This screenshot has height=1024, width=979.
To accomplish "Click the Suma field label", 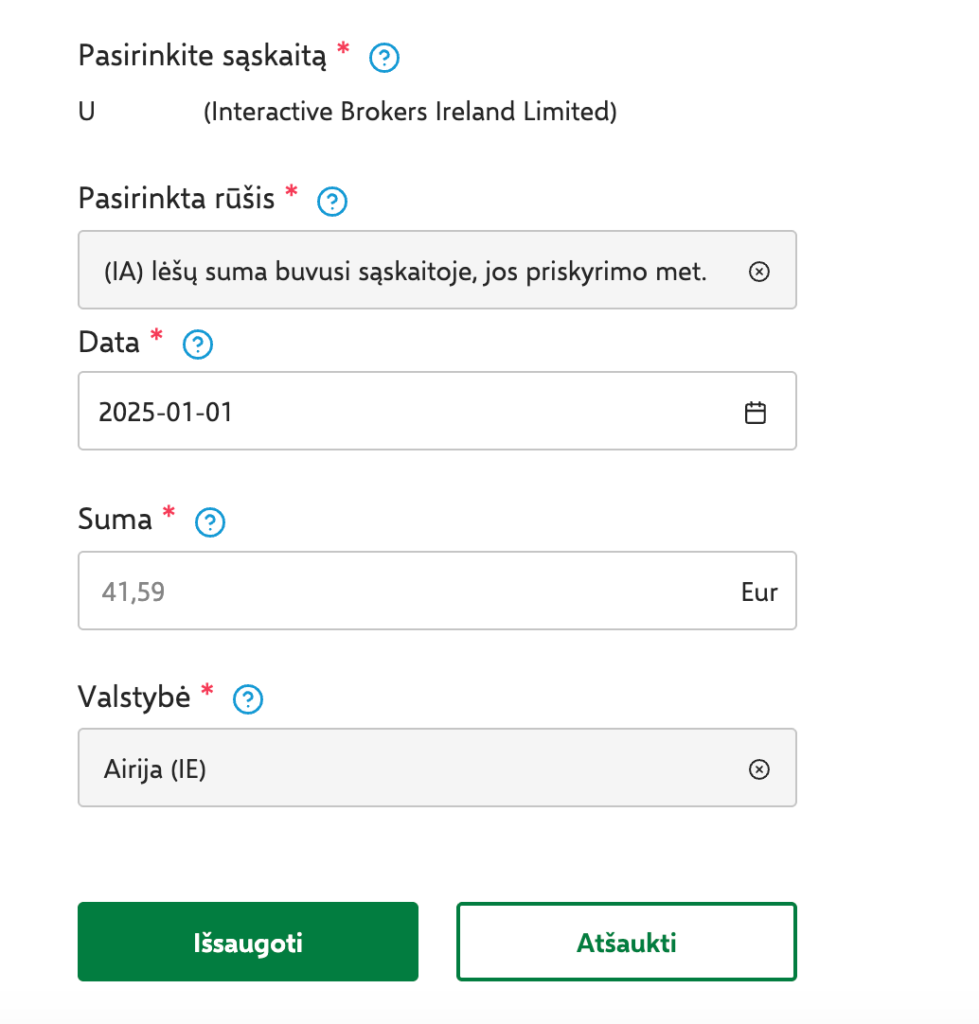I will click(x=115, y=519).
